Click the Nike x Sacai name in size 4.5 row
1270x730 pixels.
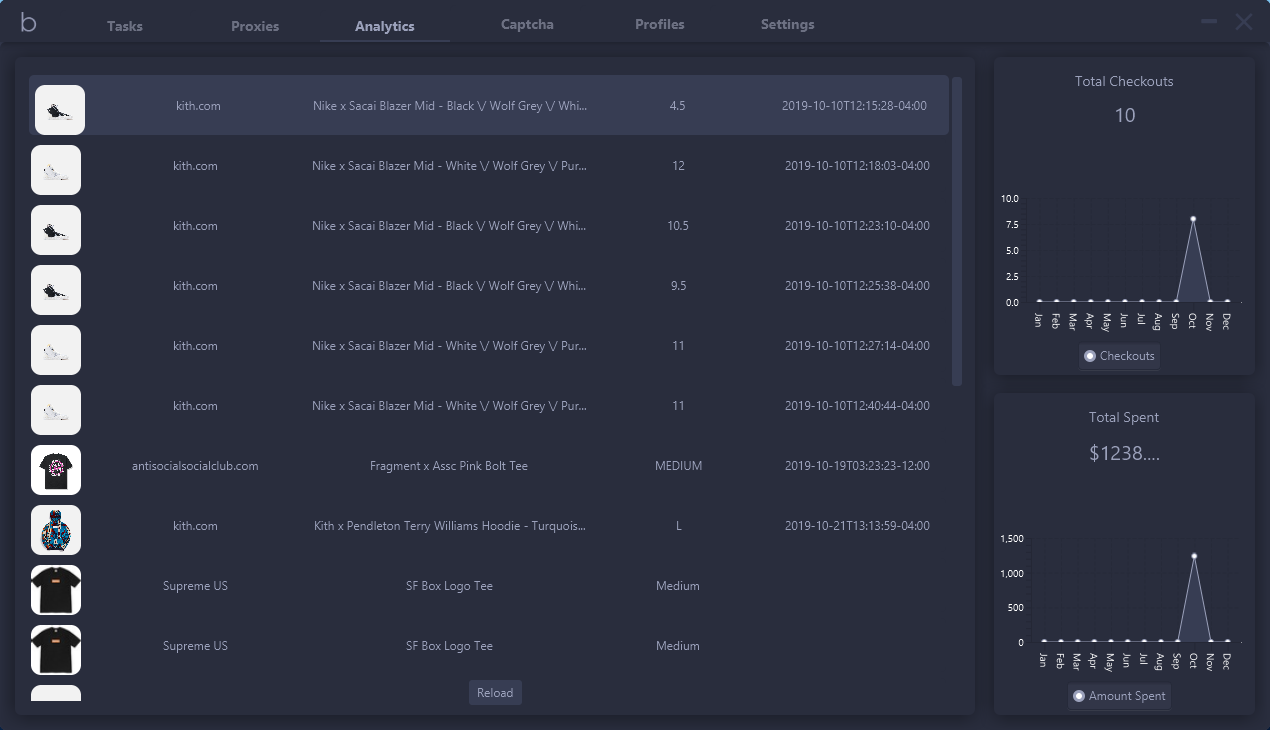tap(449, 106)
